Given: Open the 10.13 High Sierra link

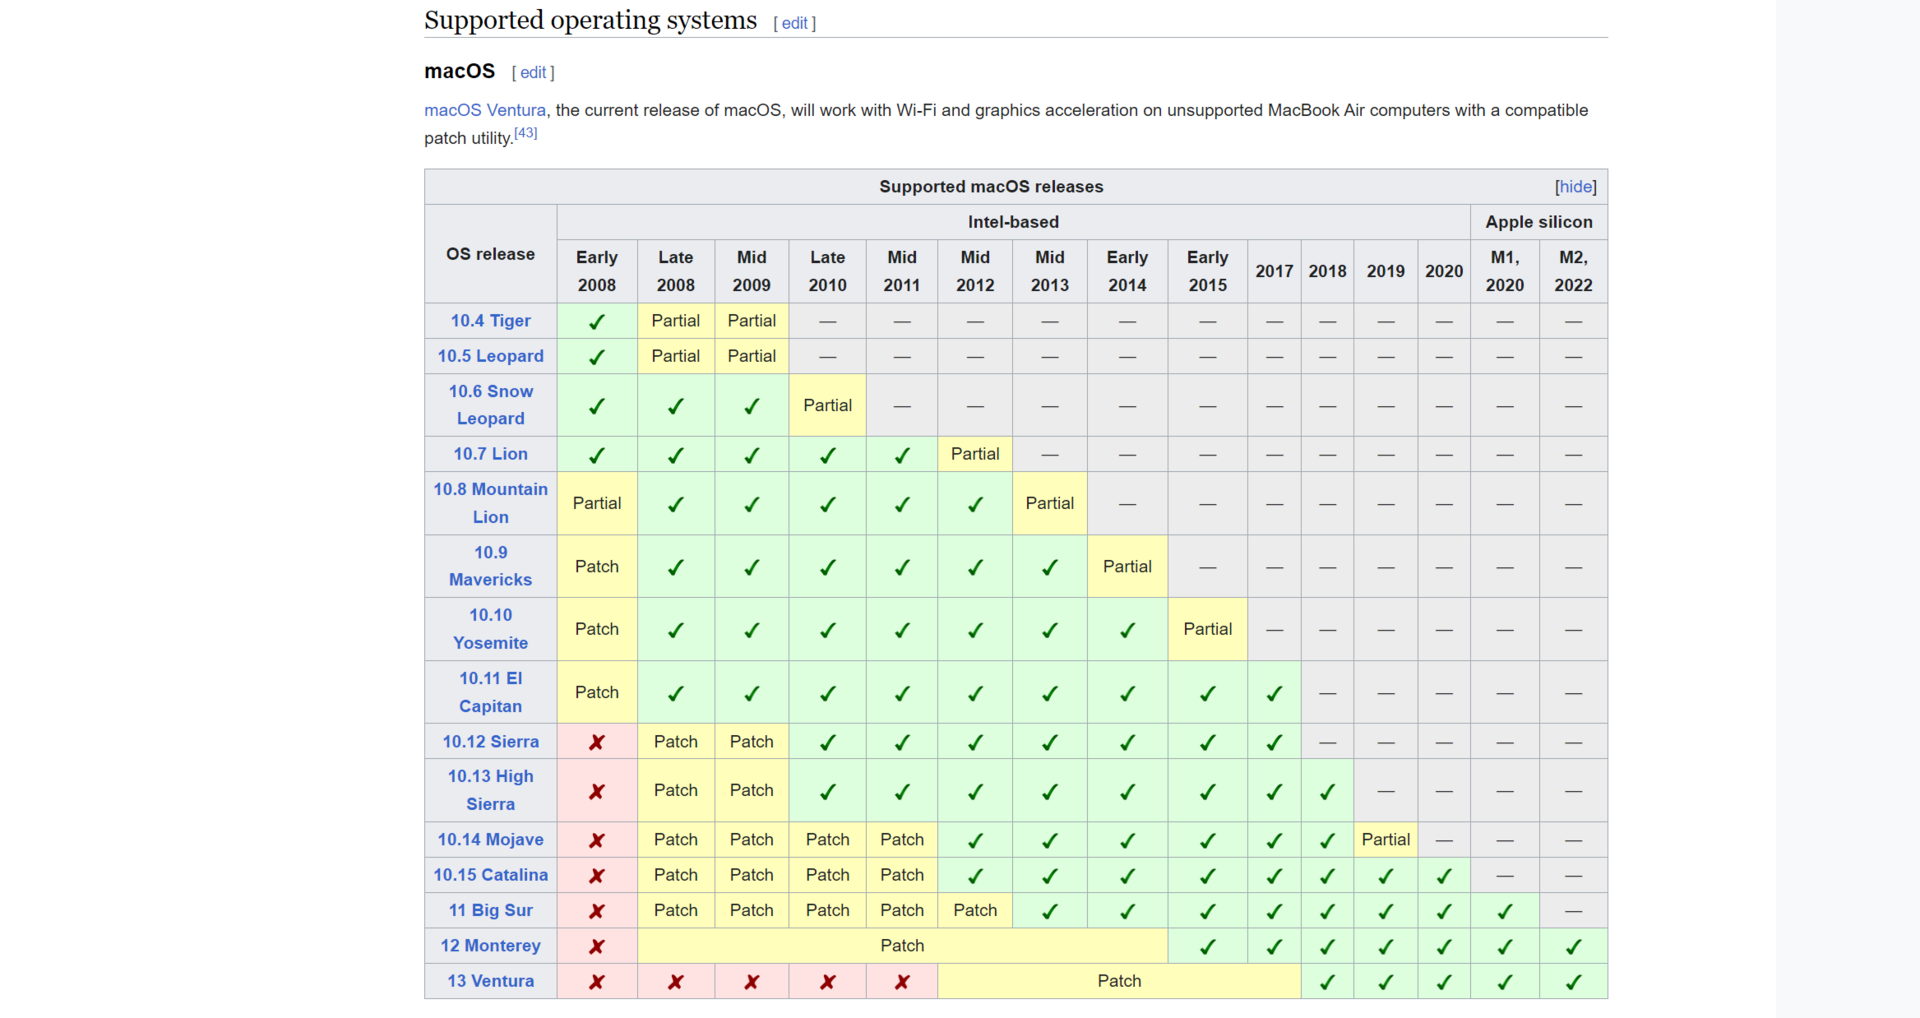Looking at the screenshot, I should [x=490, y=790].
